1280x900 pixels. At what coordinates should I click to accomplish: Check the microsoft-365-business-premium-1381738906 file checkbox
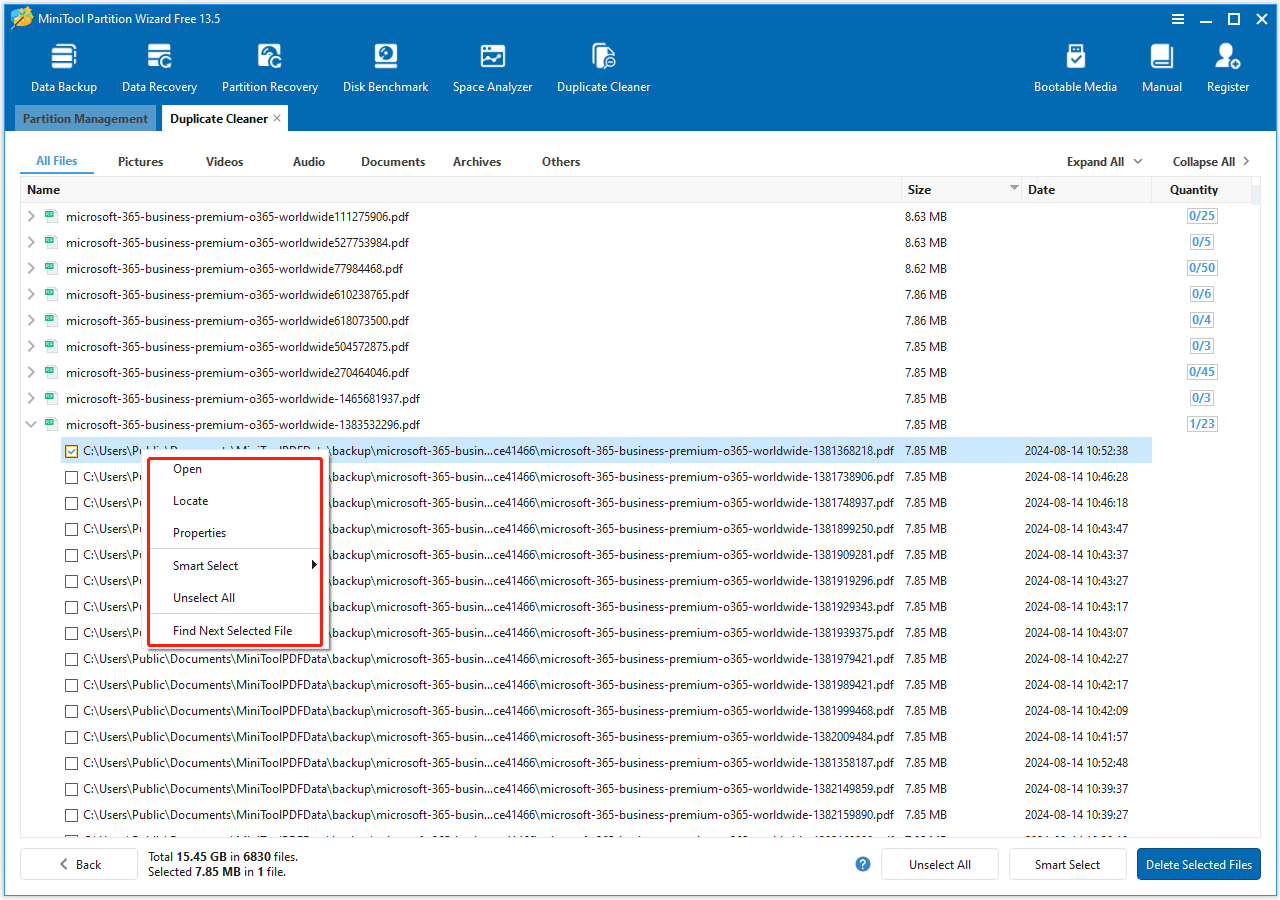tap(71, 477)
